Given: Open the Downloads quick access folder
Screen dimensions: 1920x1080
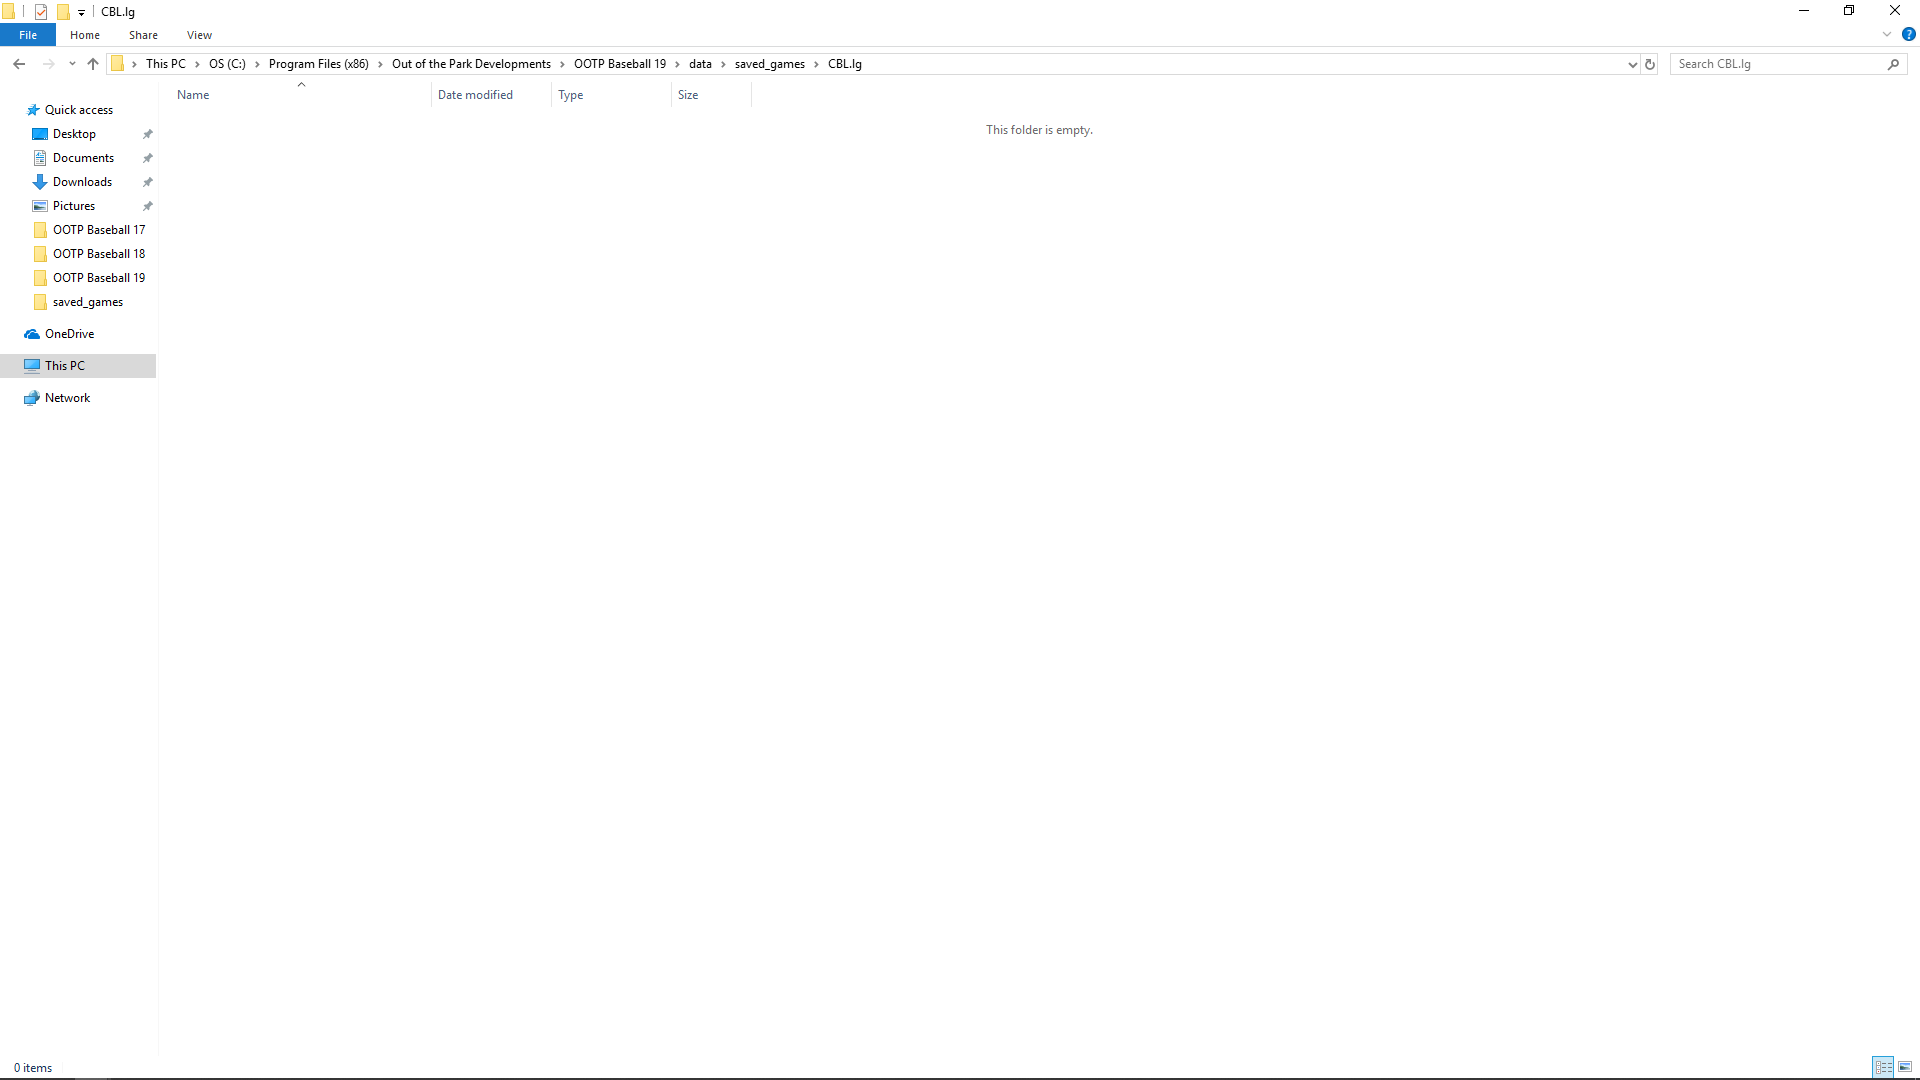Looking at the screenshot, I should pos(82,182).
